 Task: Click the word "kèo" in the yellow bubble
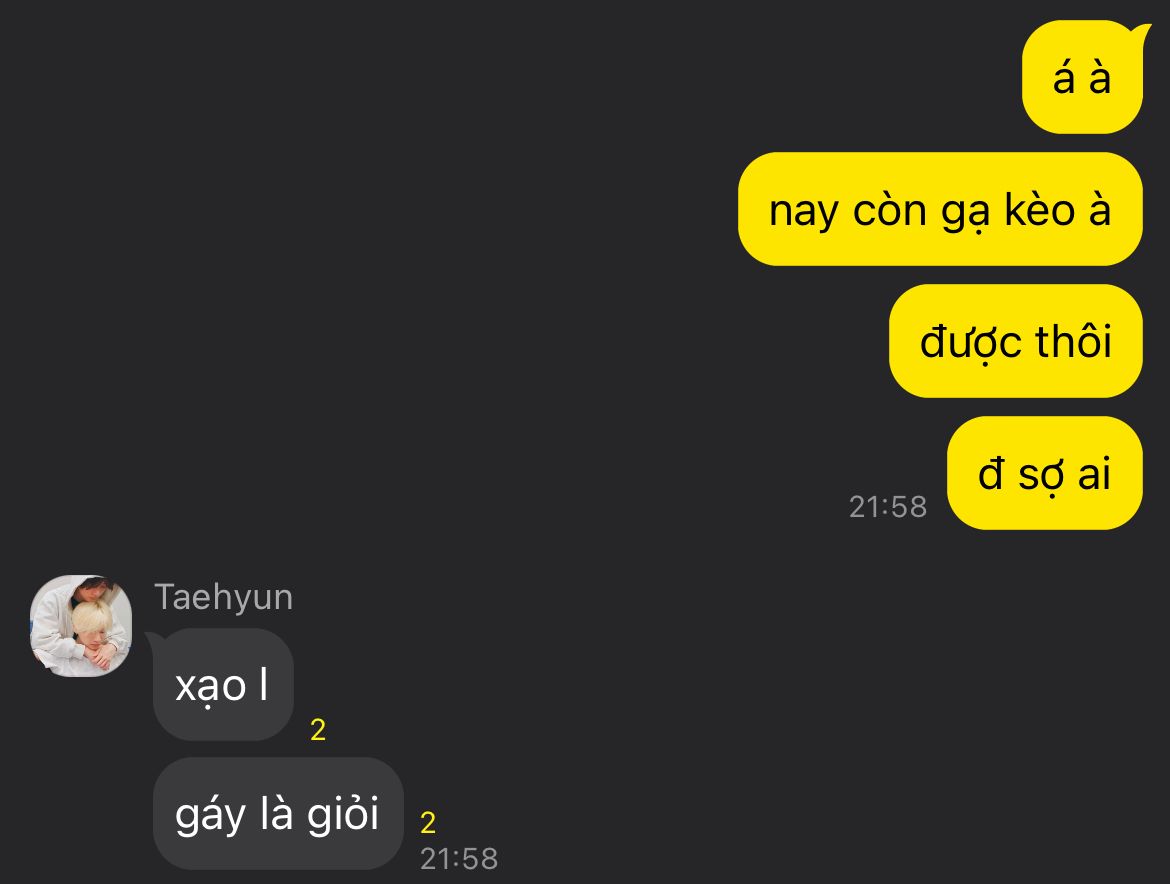1040,210
